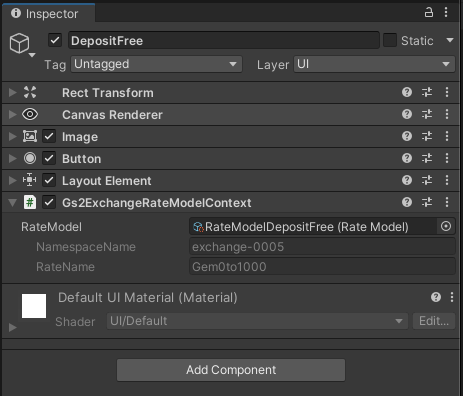
Task: Disable the Image component checkbox
Action: click(49, 136)
